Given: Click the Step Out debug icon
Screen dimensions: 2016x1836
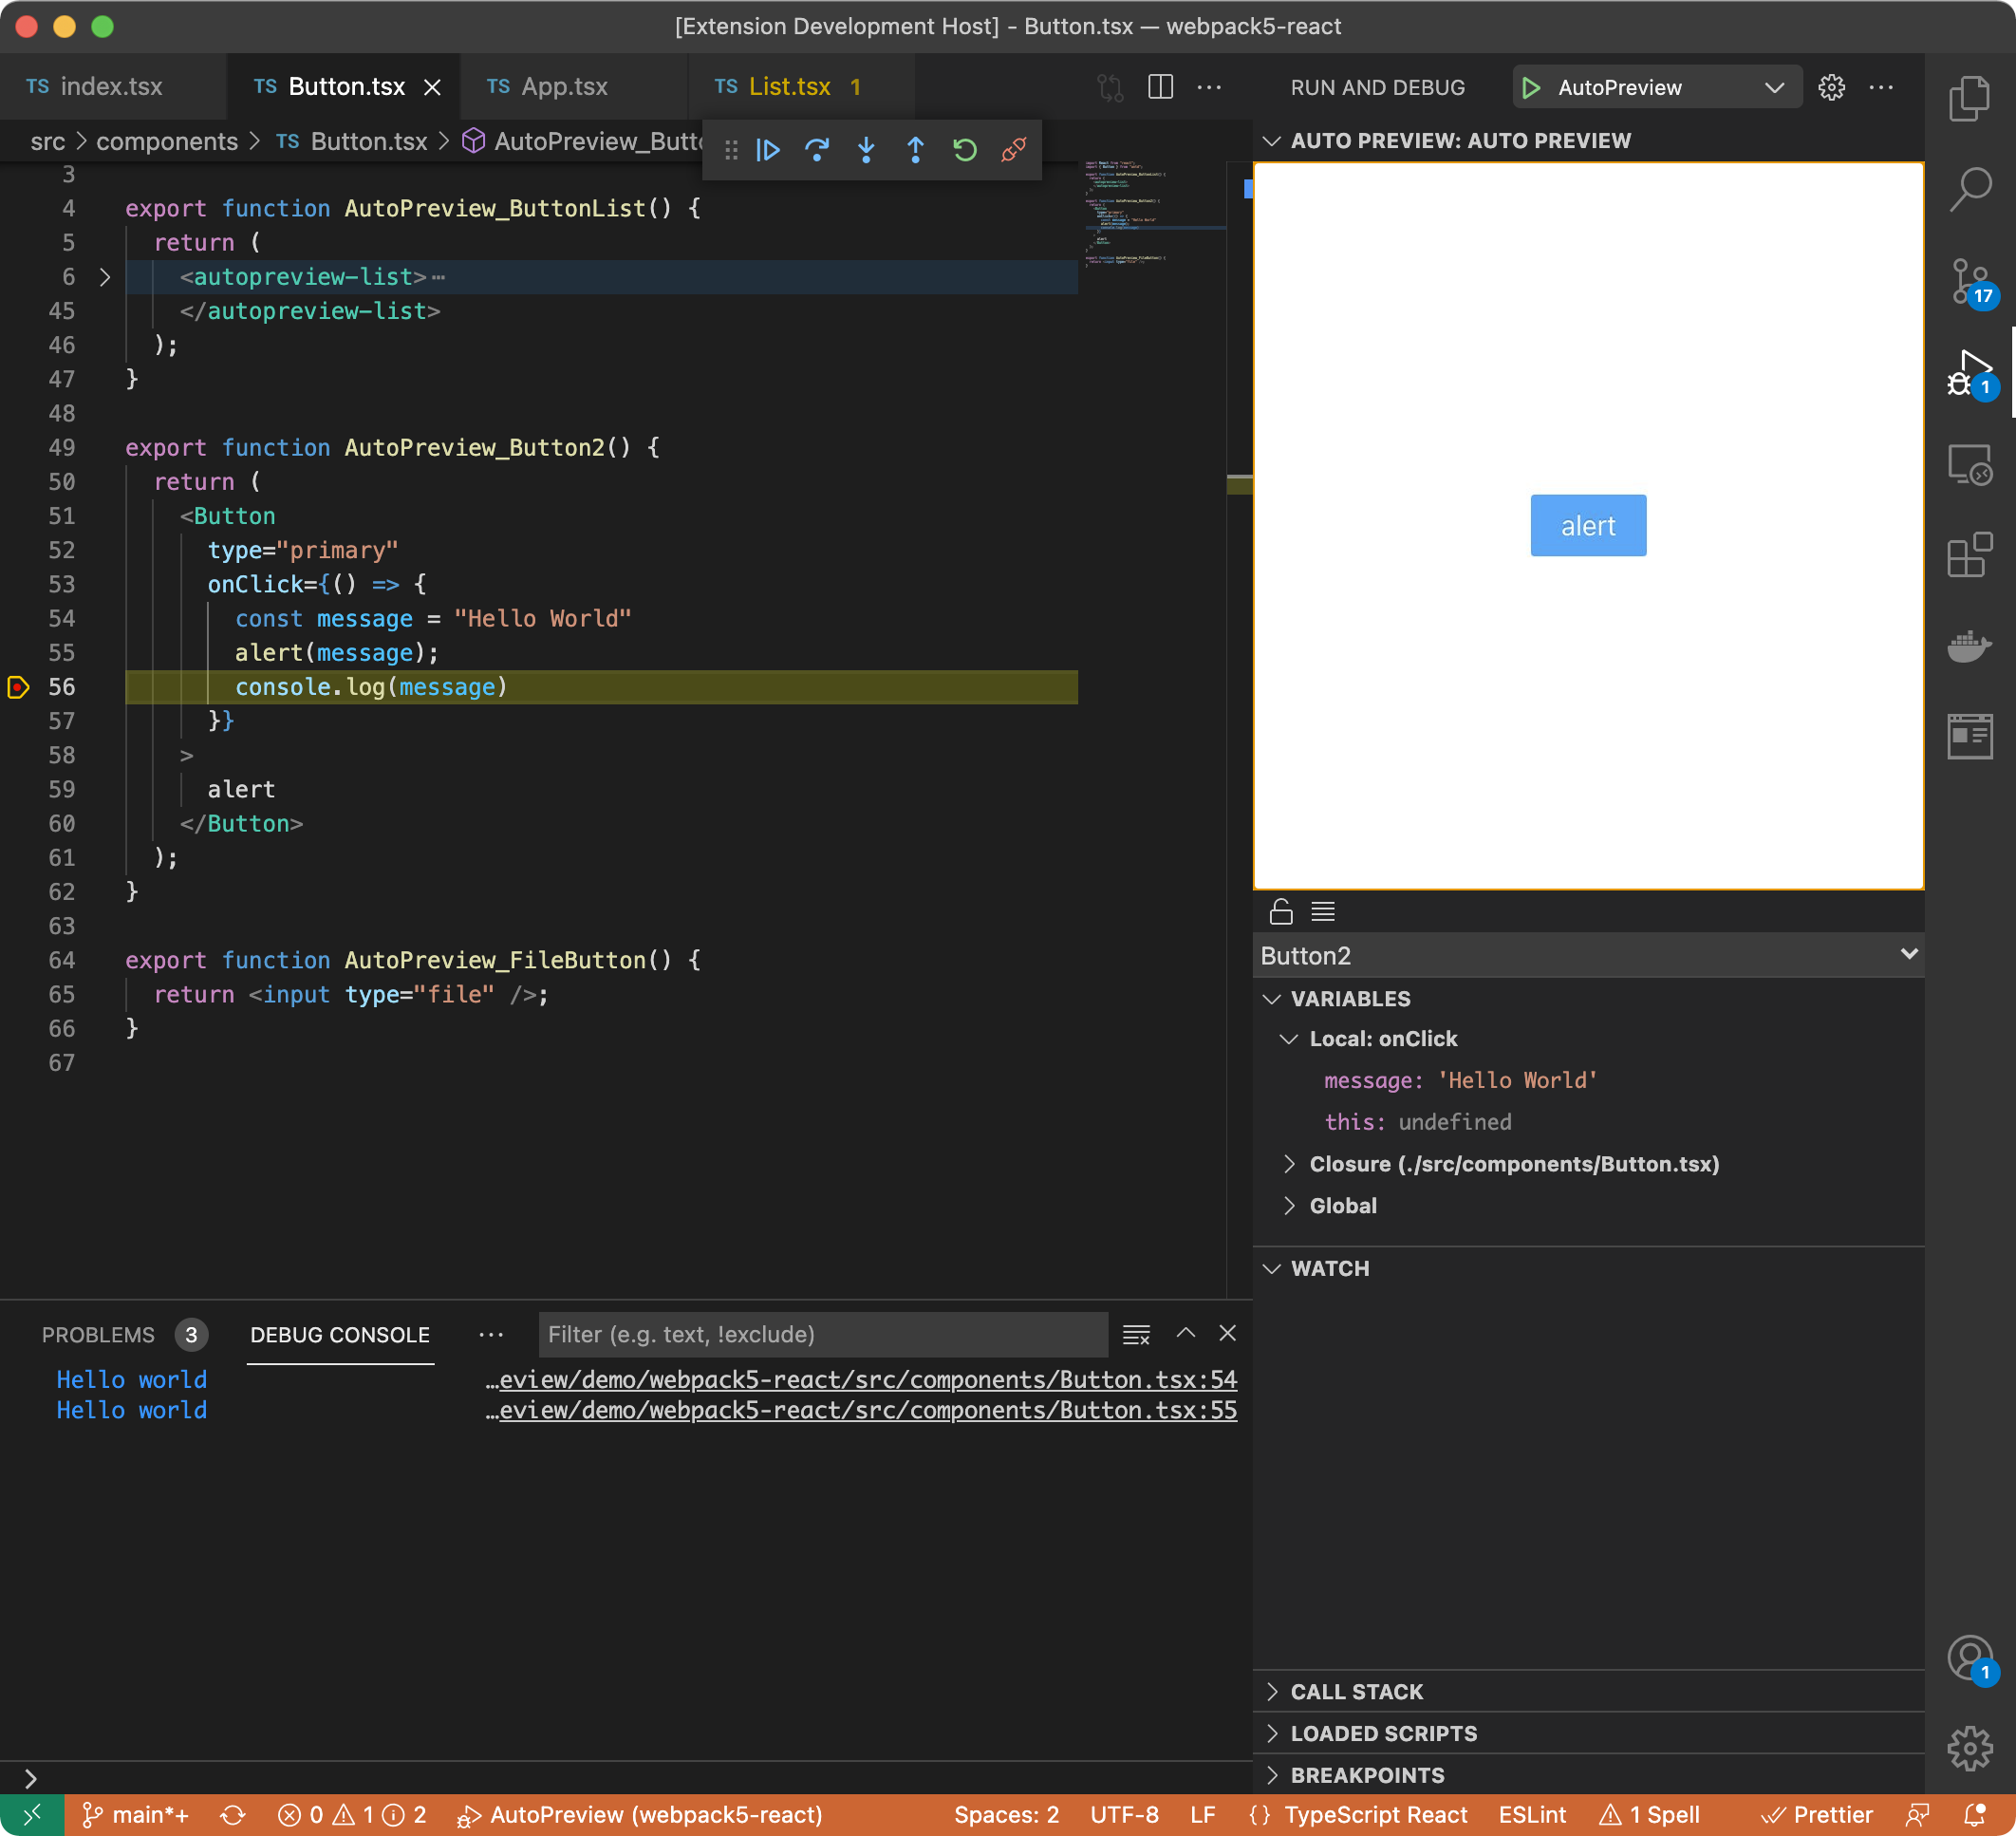Looking at the screenshot, I should pos(915,150).
